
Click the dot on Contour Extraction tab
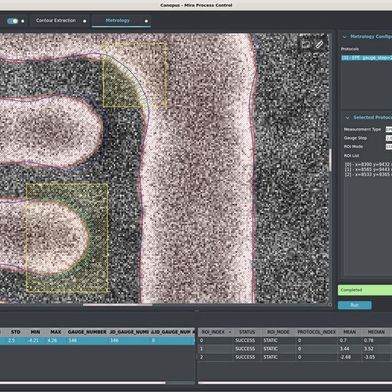84,21
